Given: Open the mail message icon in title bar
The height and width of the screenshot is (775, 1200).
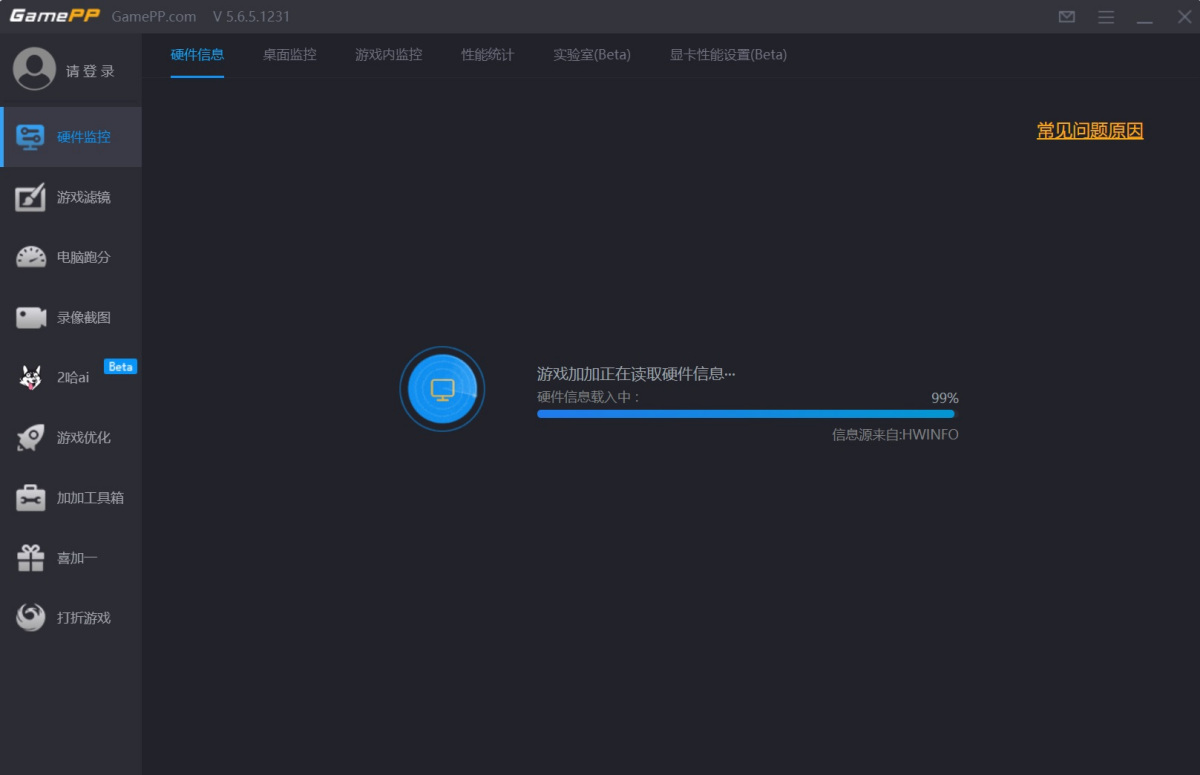Looking at the screenshot, I should tap(1067, 17).
